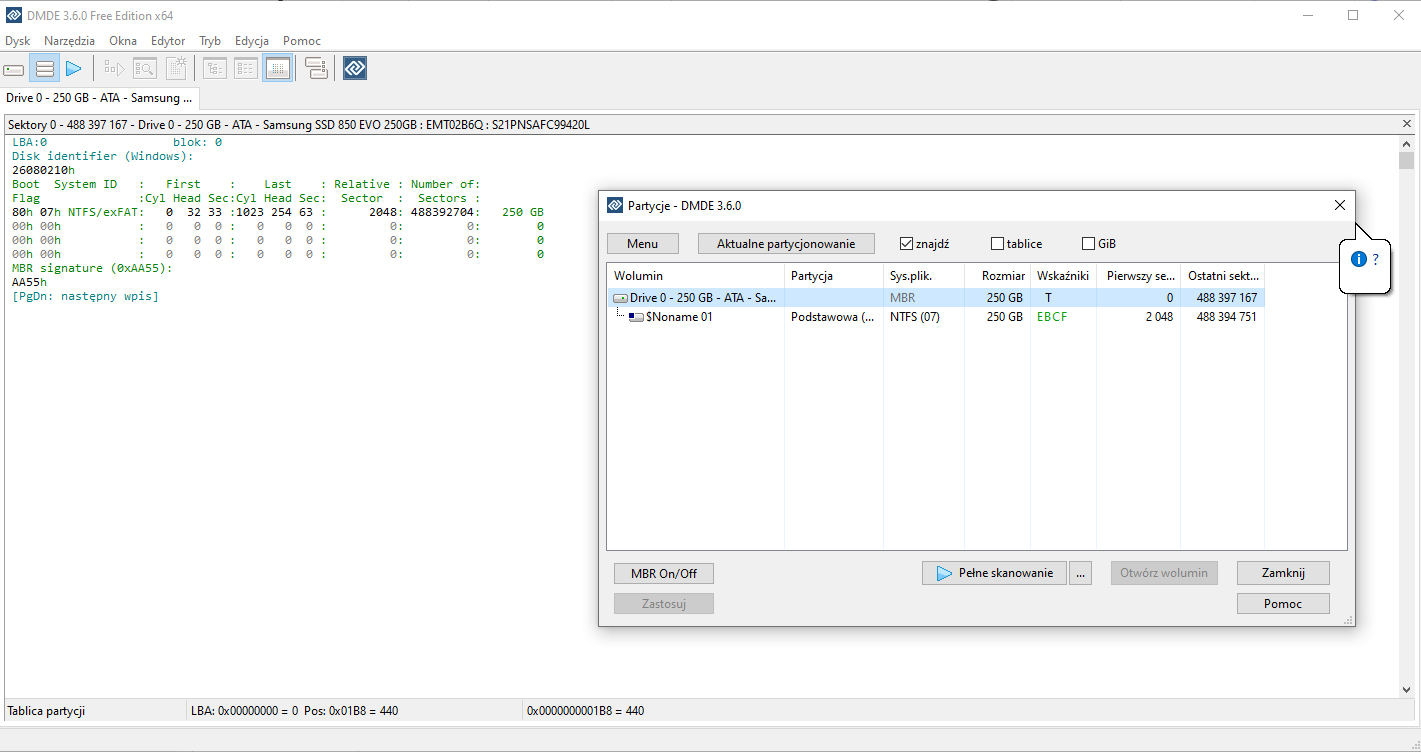Viewport: 1421px width, 752px height.
Task: Click Aktualne partycjonowanie button
Action: coord(786,244)
